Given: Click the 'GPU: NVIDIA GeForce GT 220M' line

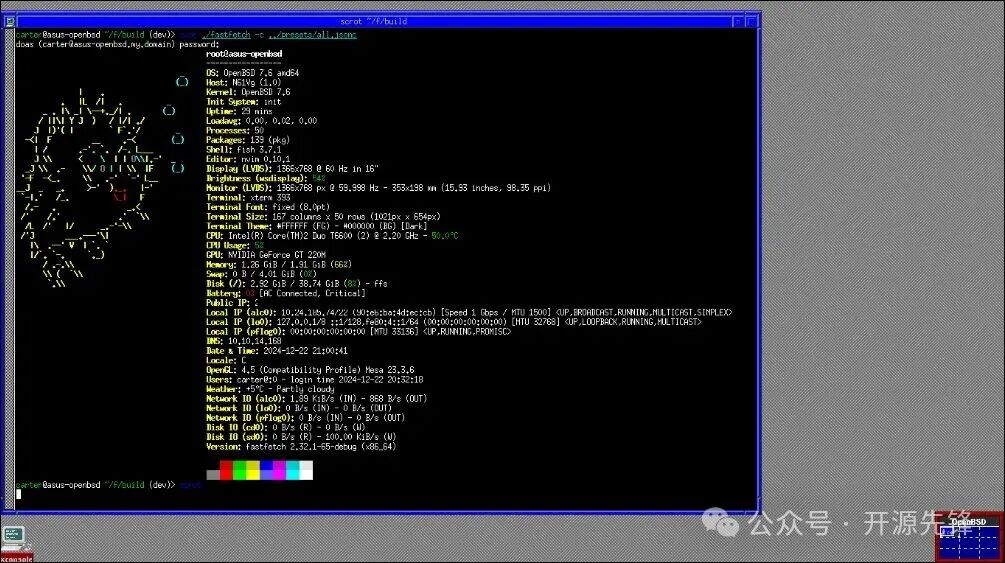Looking at the screenshot, I should coord(266,255).
